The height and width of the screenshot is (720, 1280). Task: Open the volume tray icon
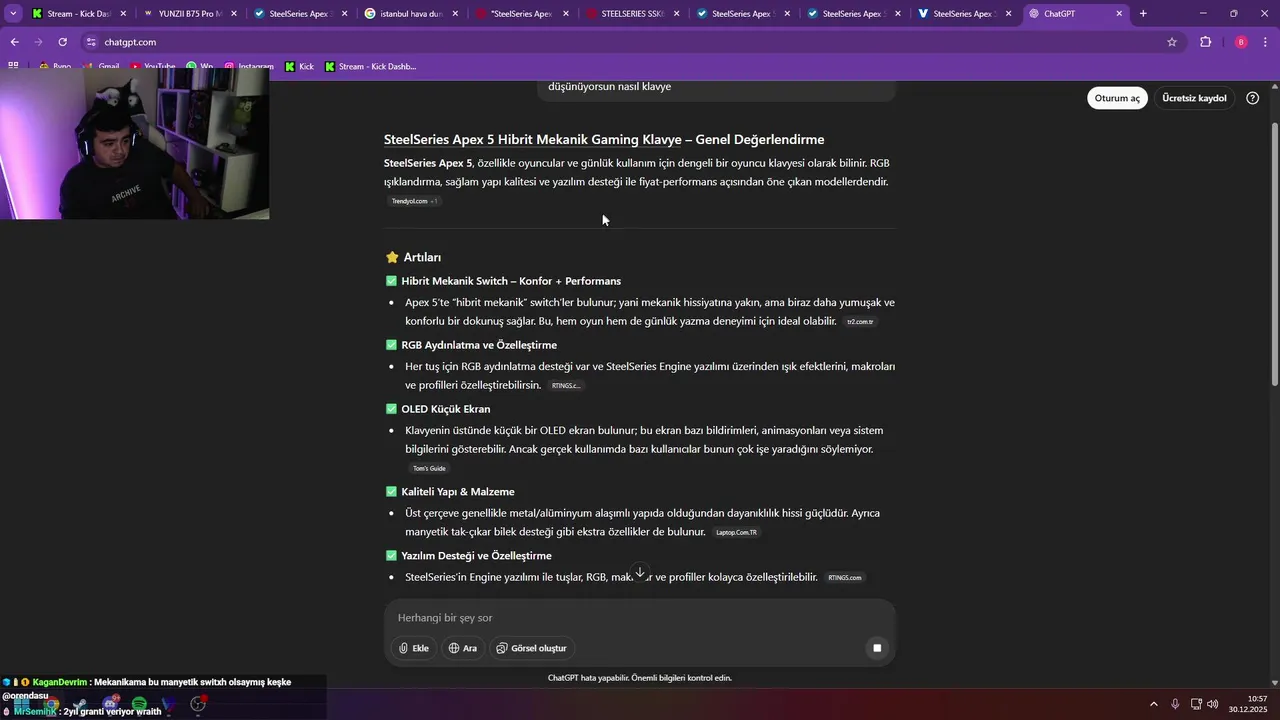tap(1213, 704)
